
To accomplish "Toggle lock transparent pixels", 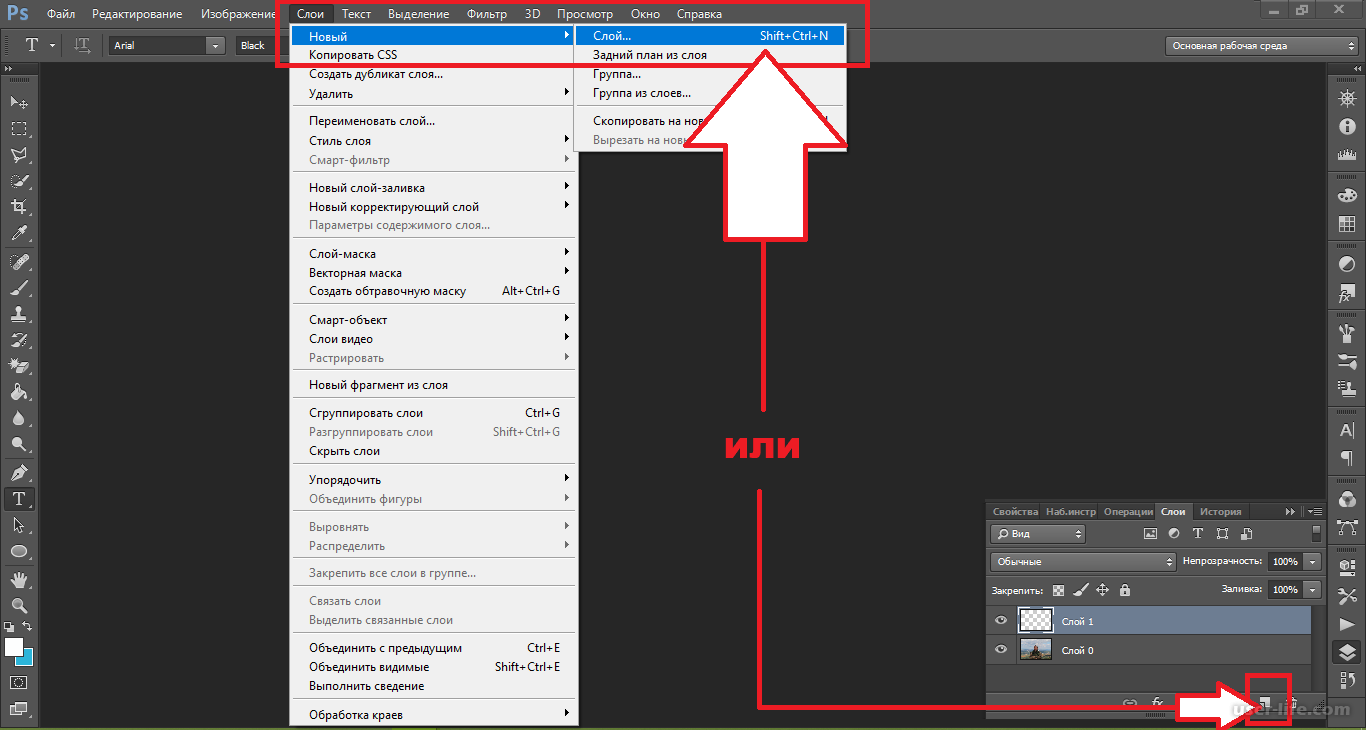I will click(x=1058, y=590).
